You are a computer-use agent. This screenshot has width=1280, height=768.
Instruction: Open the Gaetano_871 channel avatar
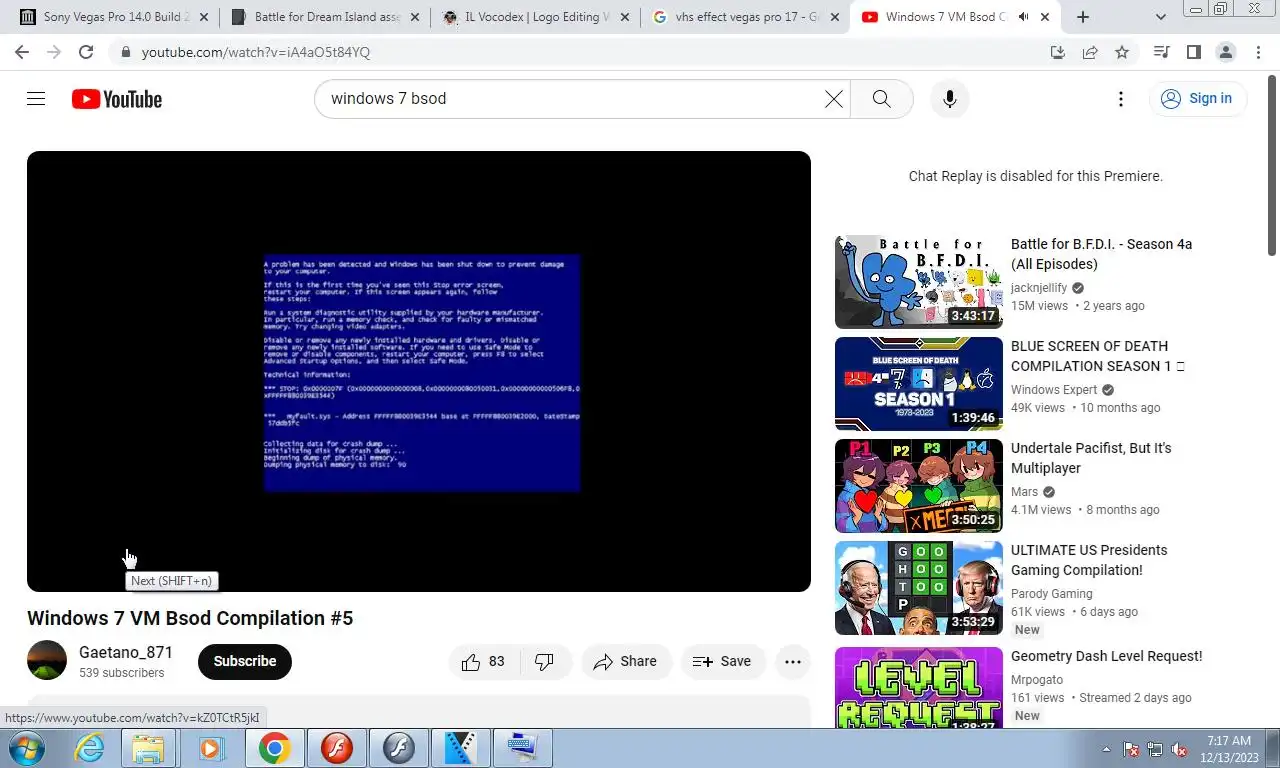point(47,661)
